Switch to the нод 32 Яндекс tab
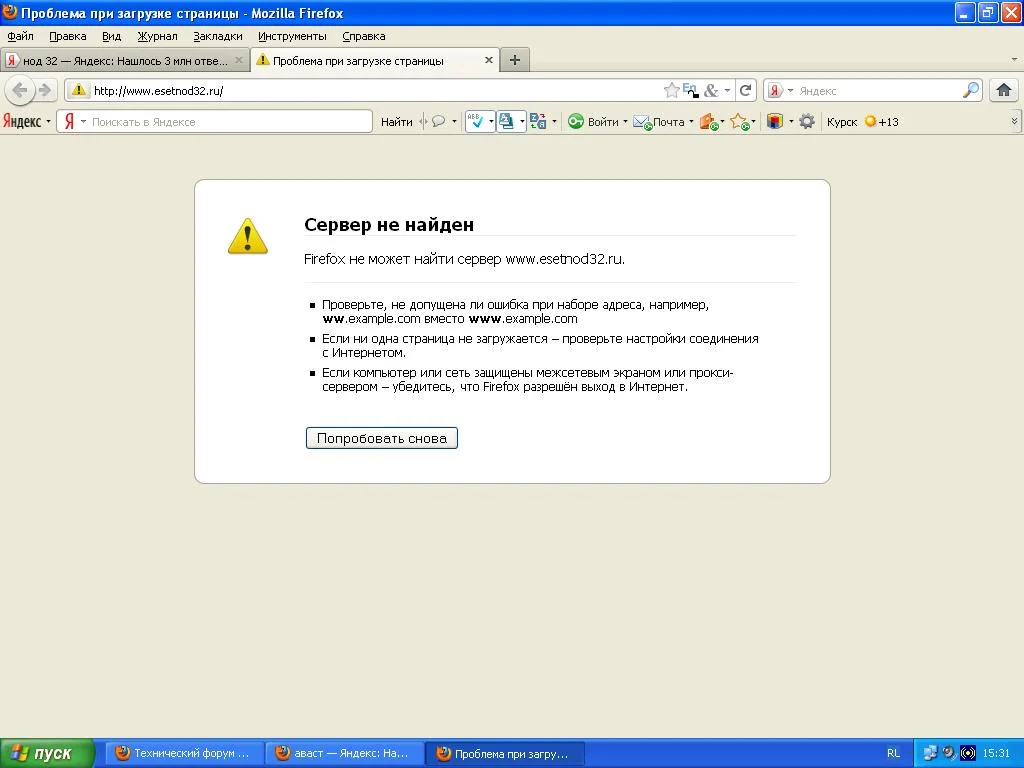The image size is (1024, 768). point(125,61)
